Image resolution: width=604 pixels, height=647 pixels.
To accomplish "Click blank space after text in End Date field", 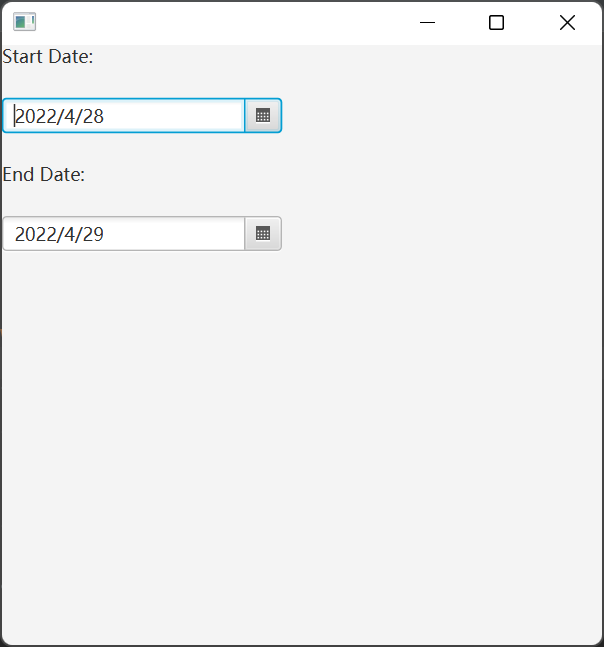I will pos(173,234).
